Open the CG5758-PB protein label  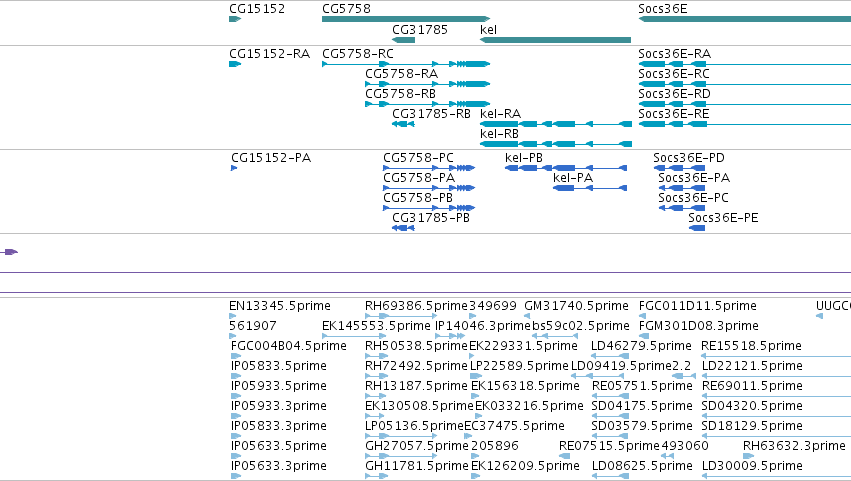(418, 198)
